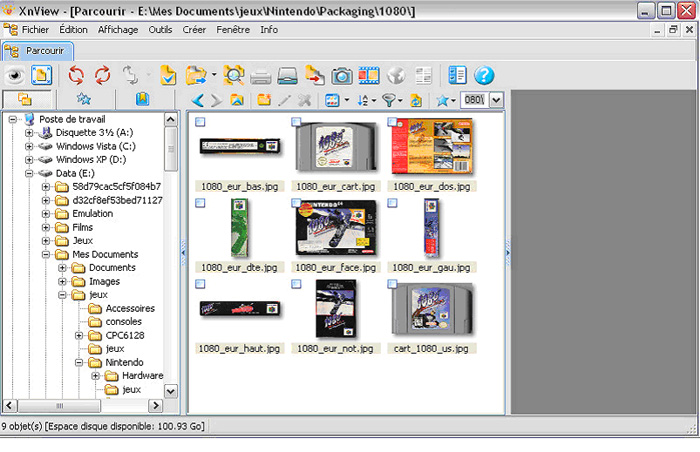This screenshot has height=452, width=700.
Task: Tick checkbox on 1080_eur_gau.jpg thumbnail
Action: pos(392,203)
